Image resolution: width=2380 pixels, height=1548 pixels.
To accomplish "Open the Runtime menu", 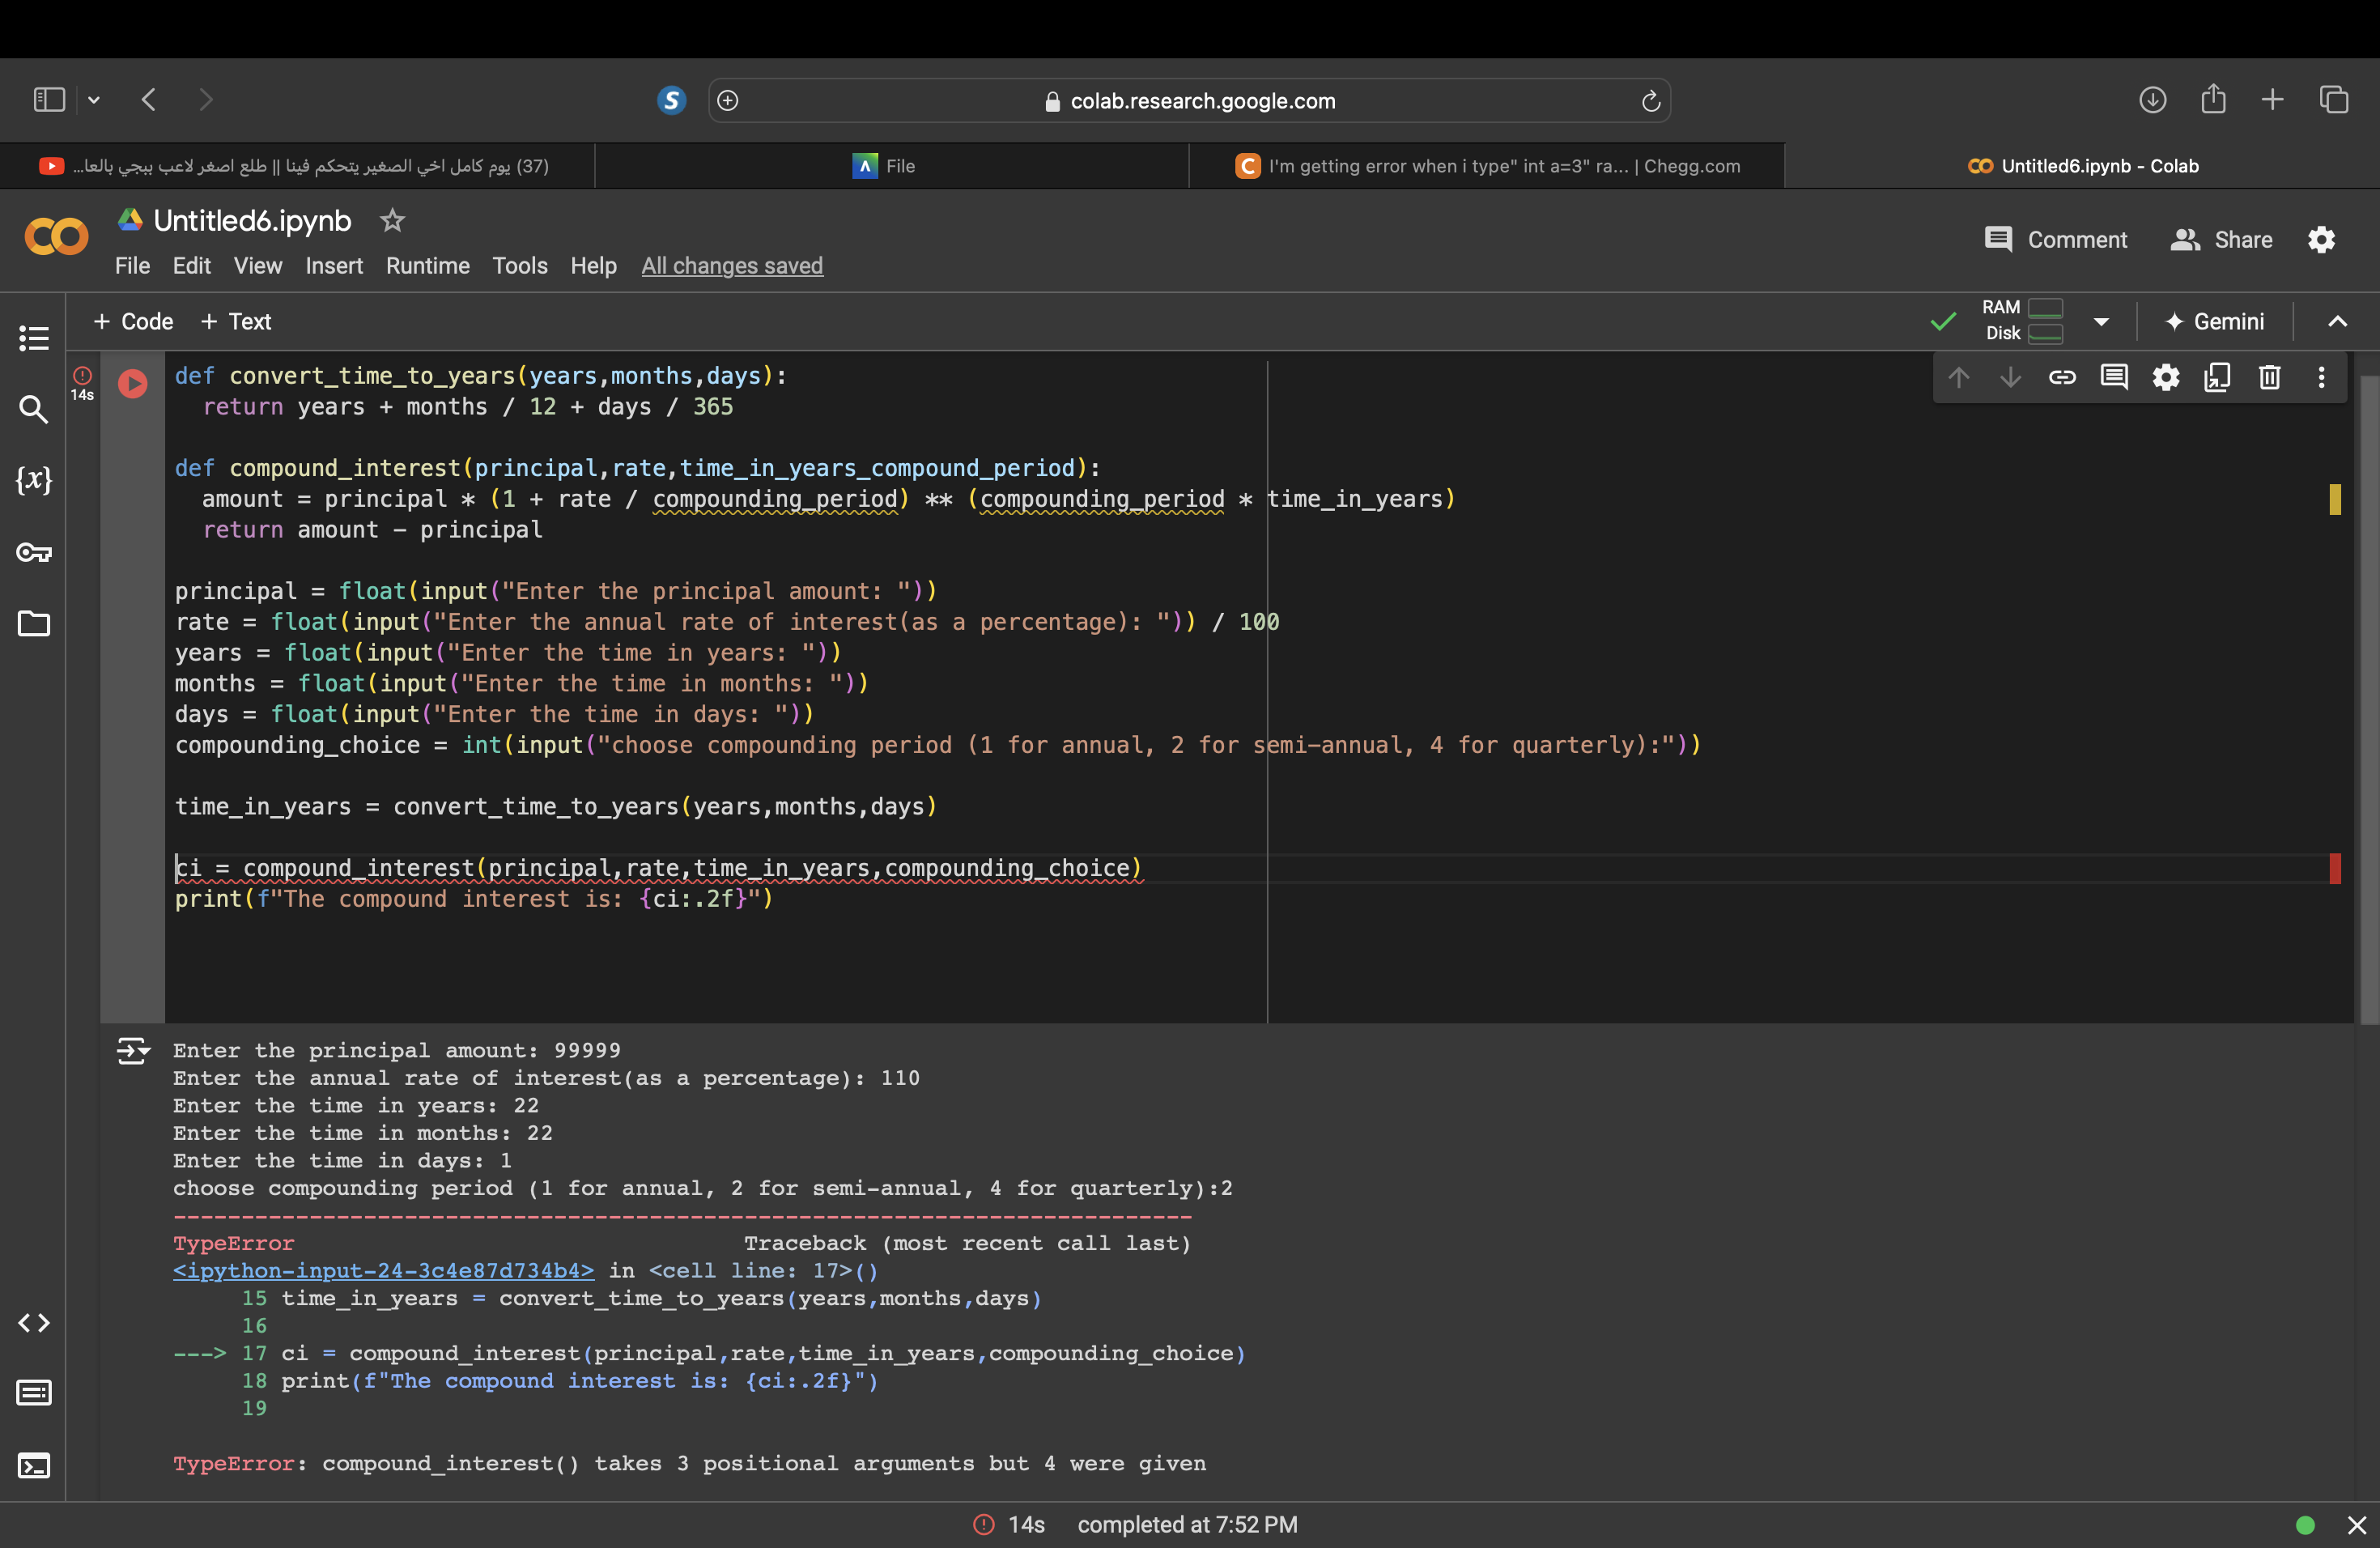I will point(427,266).
